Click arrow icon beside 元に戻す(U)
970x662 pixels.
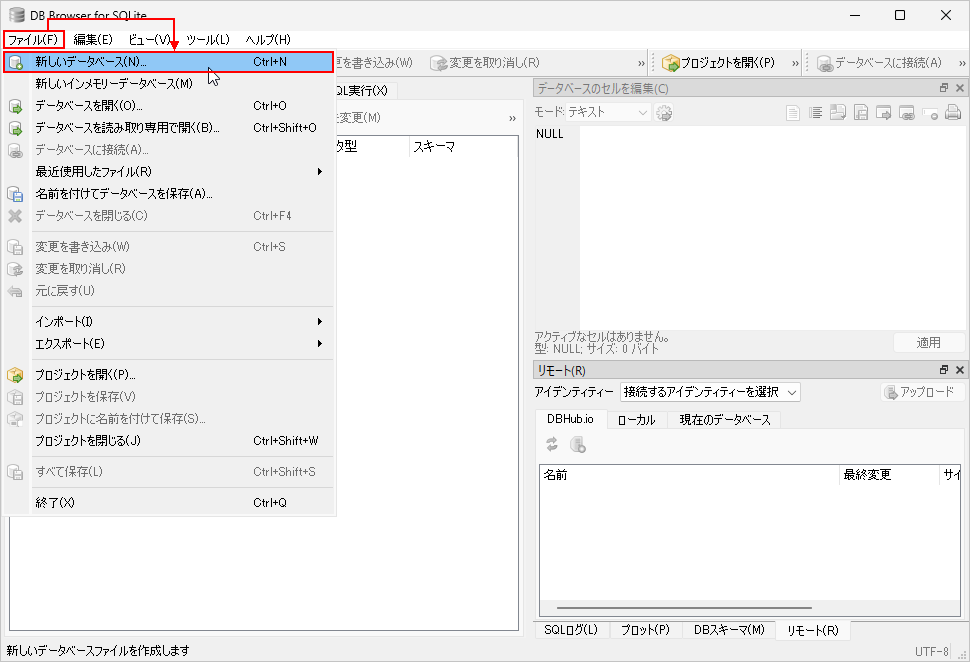15,291
